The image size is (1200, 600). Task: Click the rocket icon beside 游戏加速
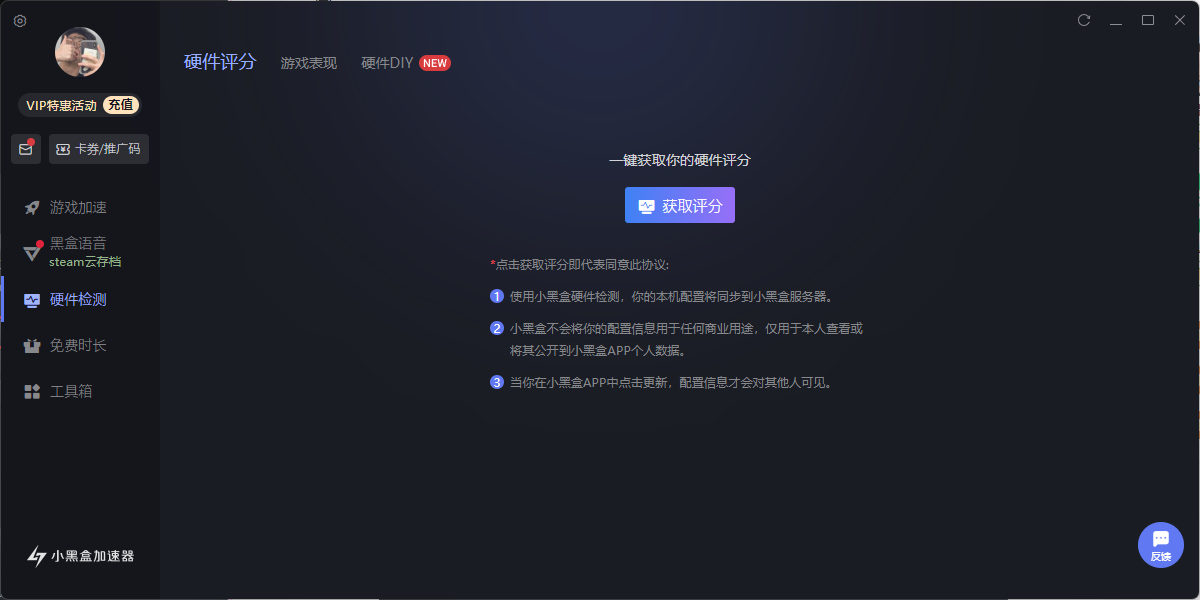pyautogui.click(x=32, y=207)
